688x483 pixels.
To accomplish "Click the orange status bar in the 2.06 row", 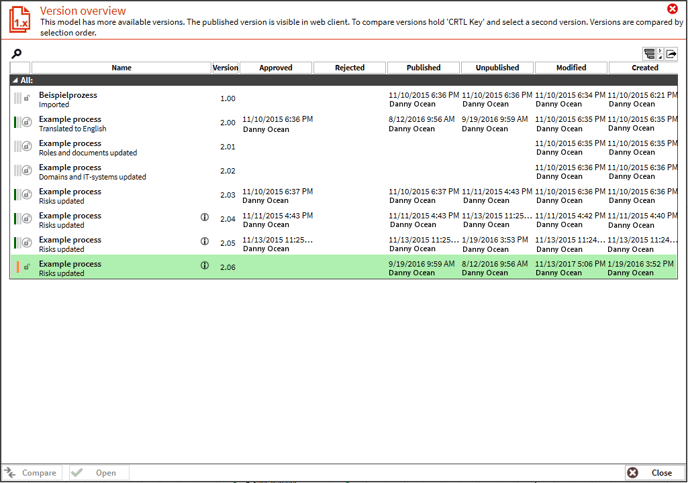I will (18, 267).
